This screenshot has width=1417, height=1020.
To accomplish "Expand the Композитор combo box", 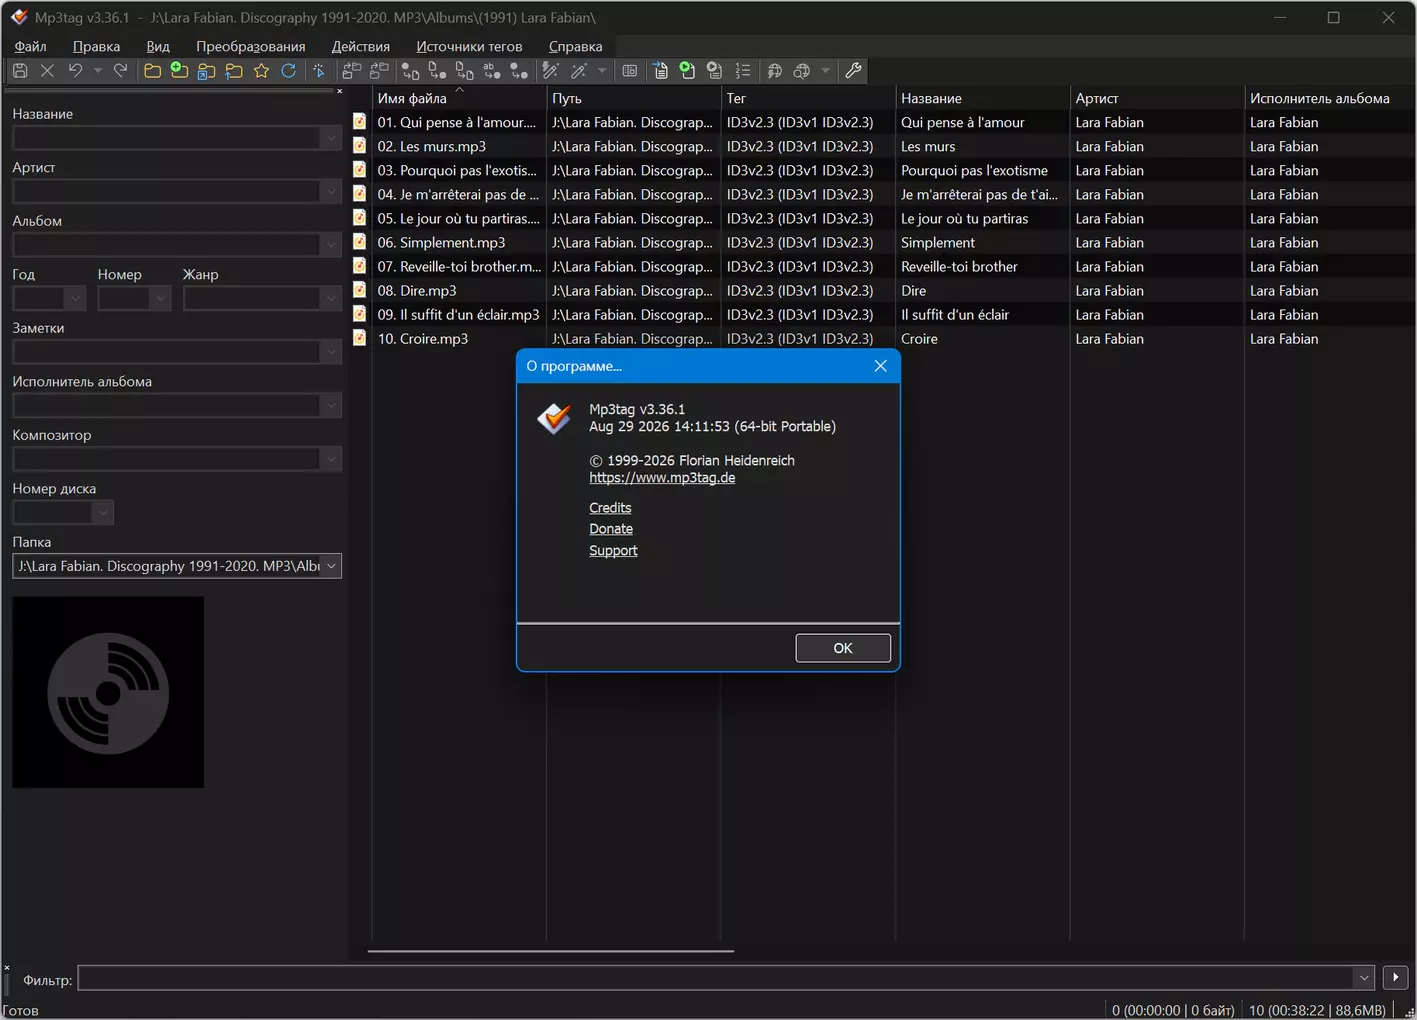I will tap(331, 459).
